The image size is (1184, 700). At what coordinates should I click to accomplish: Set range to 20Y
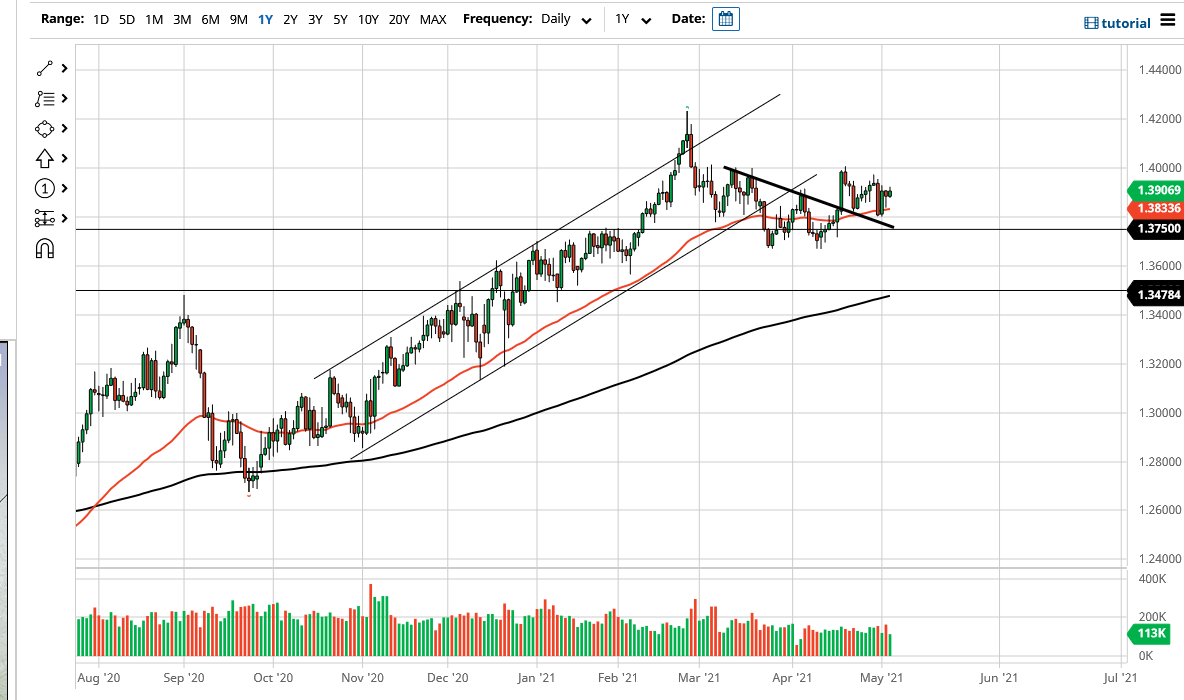pos(399,20)
